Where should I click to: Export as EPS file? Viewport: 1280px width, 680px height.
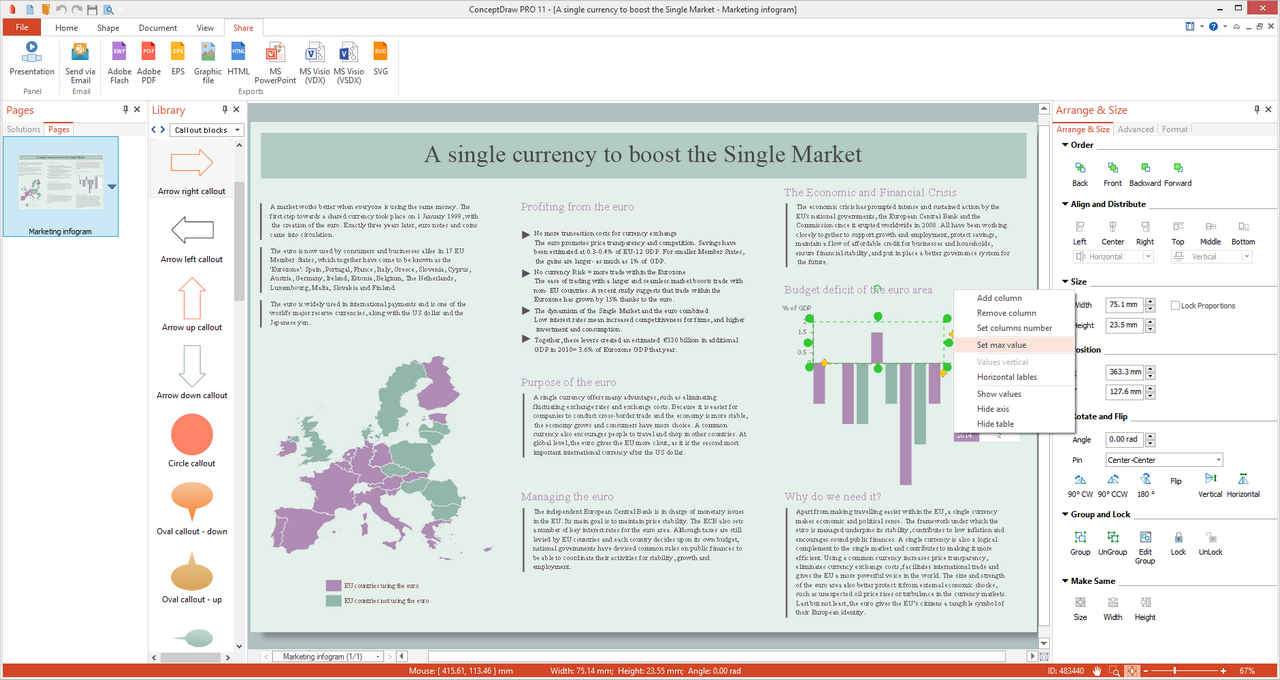click(x=178, y=57)
